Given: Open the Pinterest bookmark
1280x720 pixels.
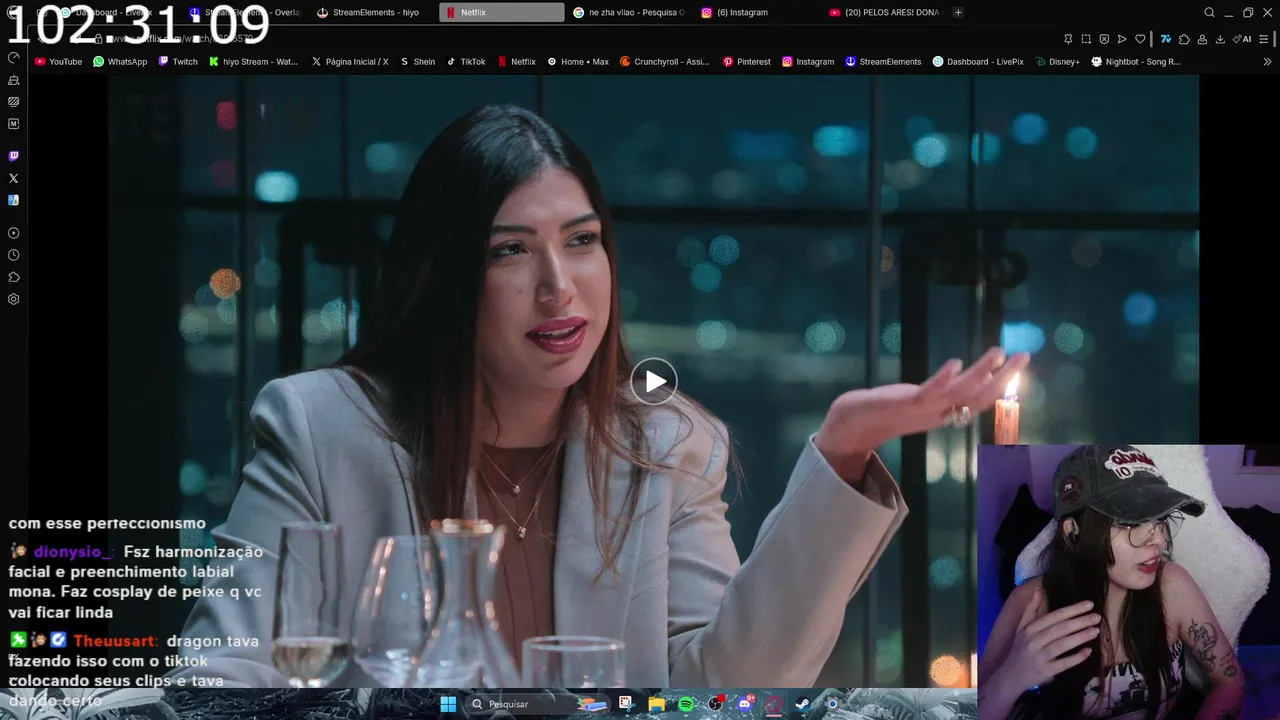Looking at the screenshot, I should coord(747,61).
